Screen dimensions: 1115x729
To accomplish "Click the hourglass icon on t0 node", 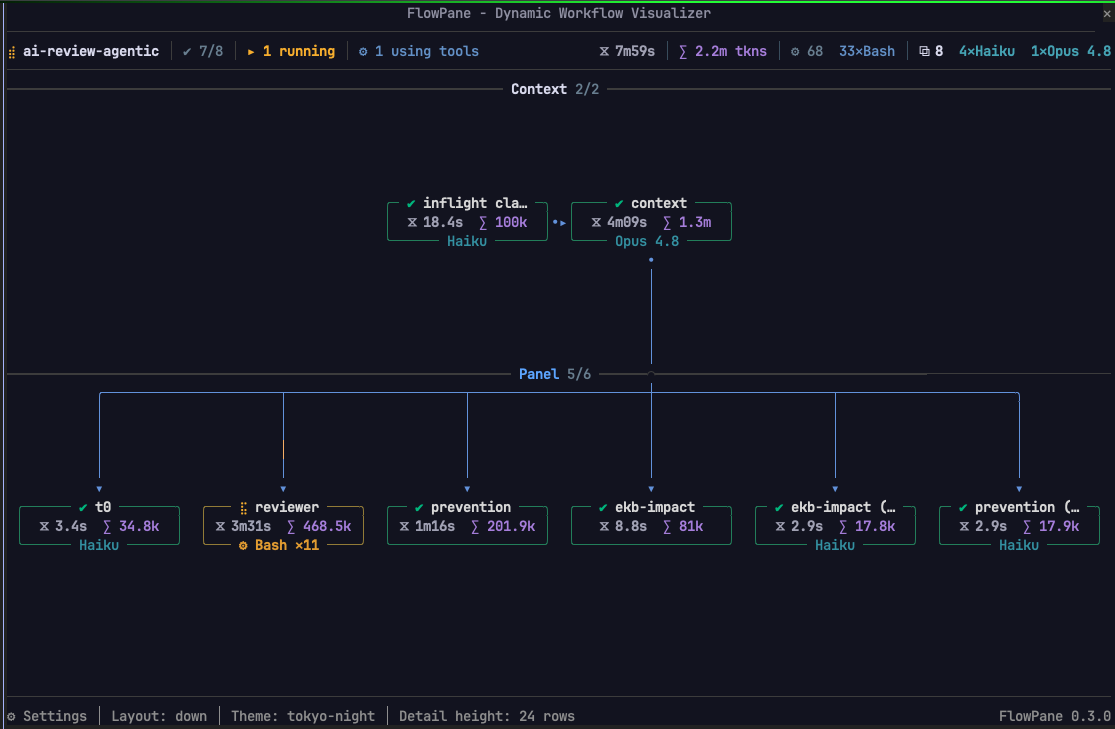I will point(44,526).
